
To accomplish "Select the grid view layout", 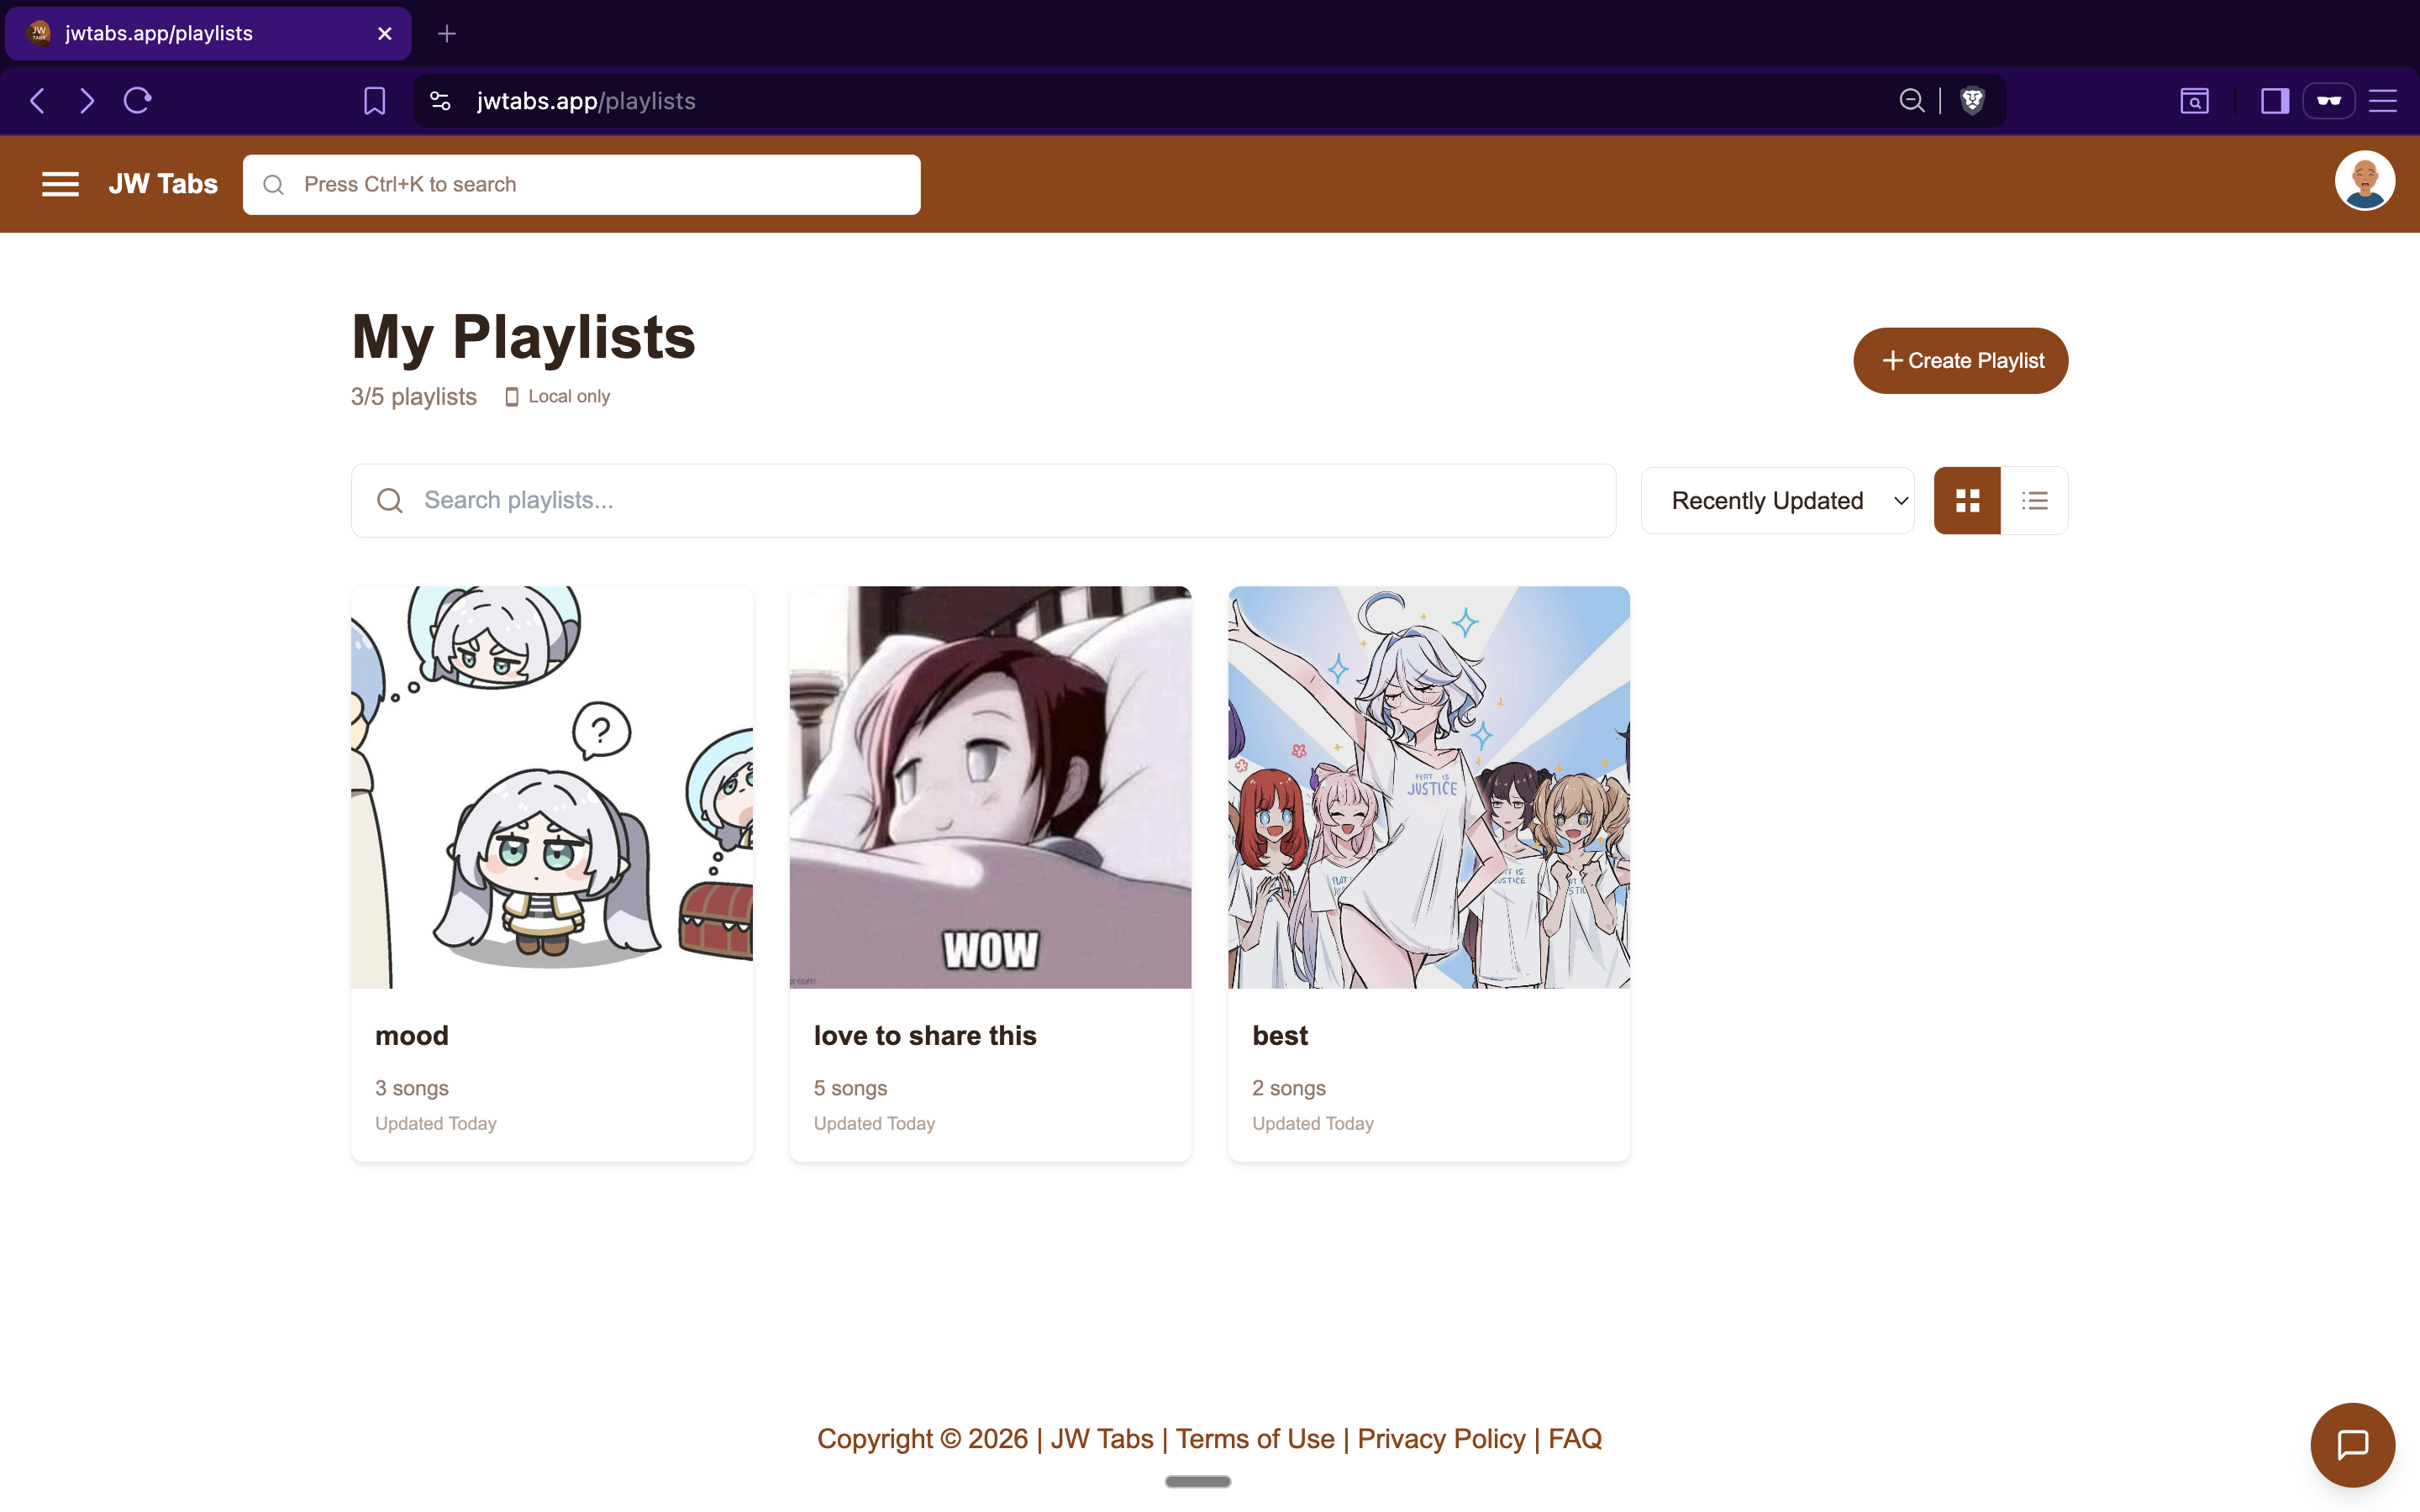I will click(1966, 500).
